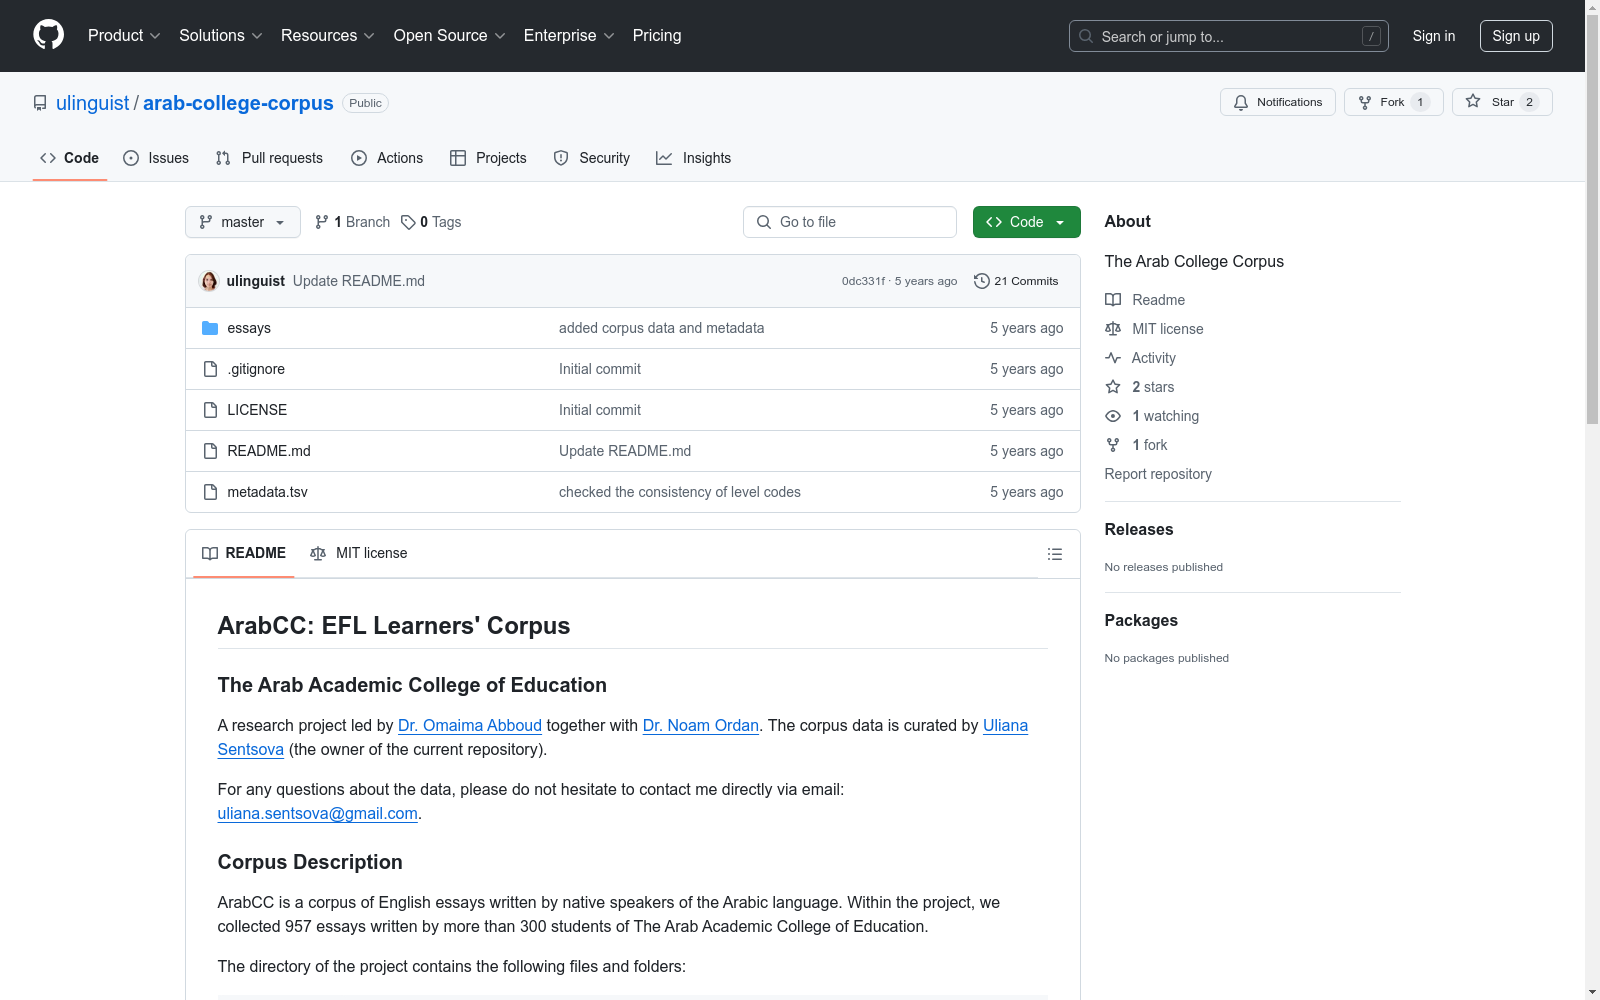The height and width of the screenshot is (1000, 1600).
Task: Switch to the Pull requests tab
Action: tap(269, 158)
